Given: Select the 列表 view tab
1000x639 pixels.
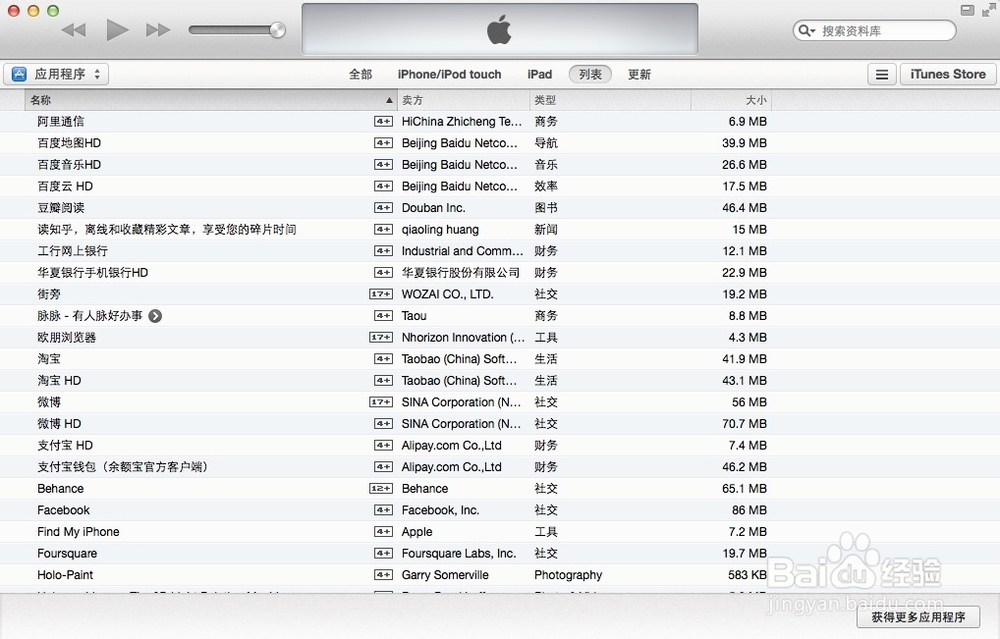Looking at the screenshot, I should point(590,74).
